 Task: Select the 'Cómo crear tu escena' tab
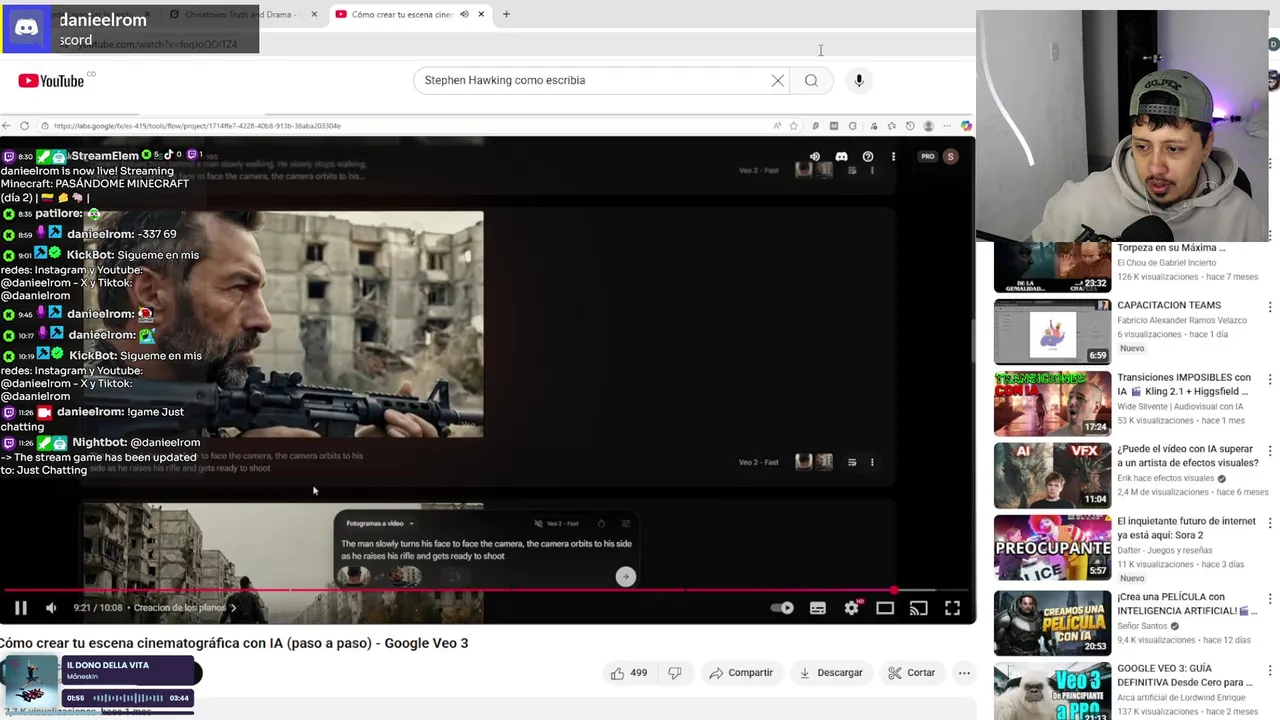tap(400, 14)
